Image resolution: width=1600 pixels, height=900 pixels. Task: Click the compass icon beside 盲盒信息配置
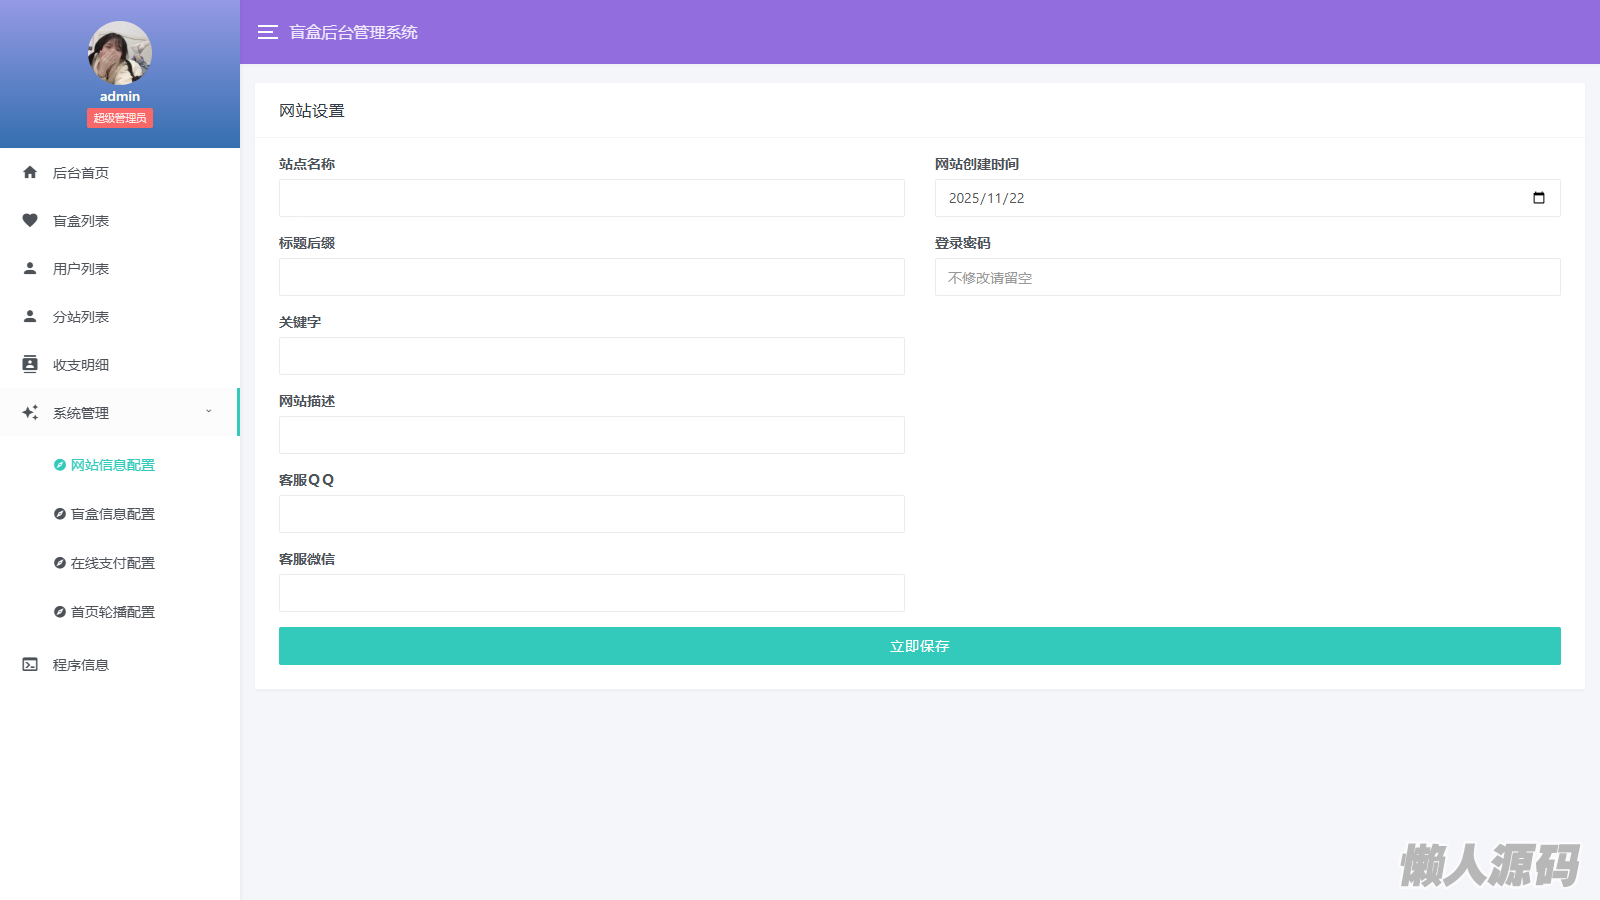[60, 514]
